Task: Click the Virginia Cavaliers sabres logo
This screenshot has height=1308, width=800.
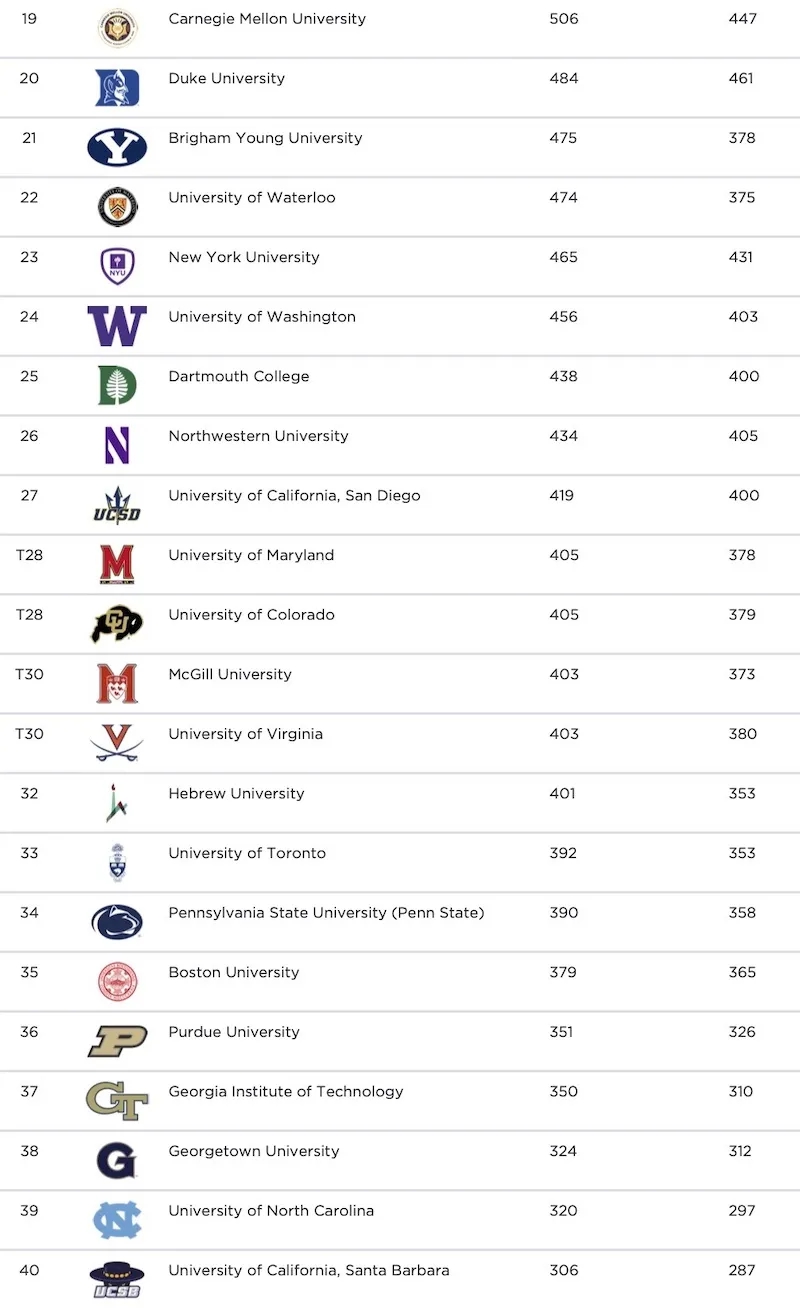Action: (x=117, y=743)
